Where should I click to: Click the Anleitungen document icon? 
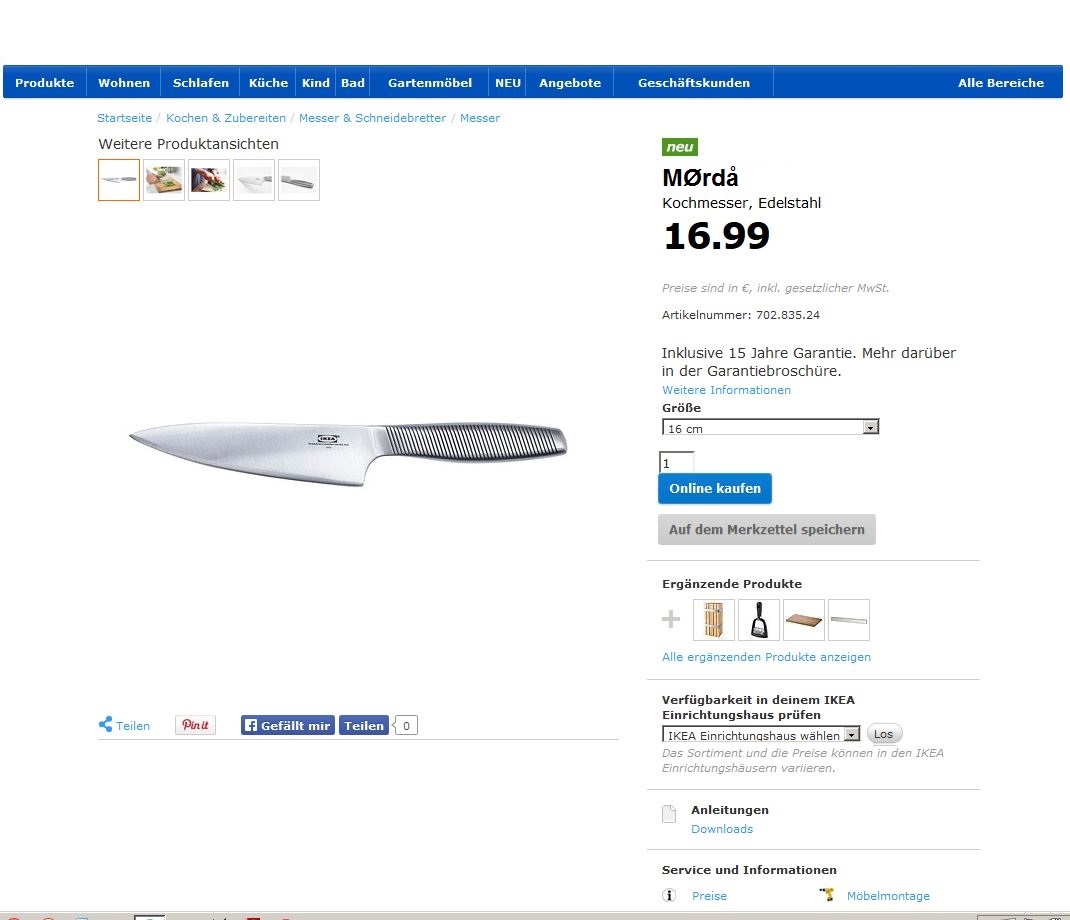click(x=669, y=814)
